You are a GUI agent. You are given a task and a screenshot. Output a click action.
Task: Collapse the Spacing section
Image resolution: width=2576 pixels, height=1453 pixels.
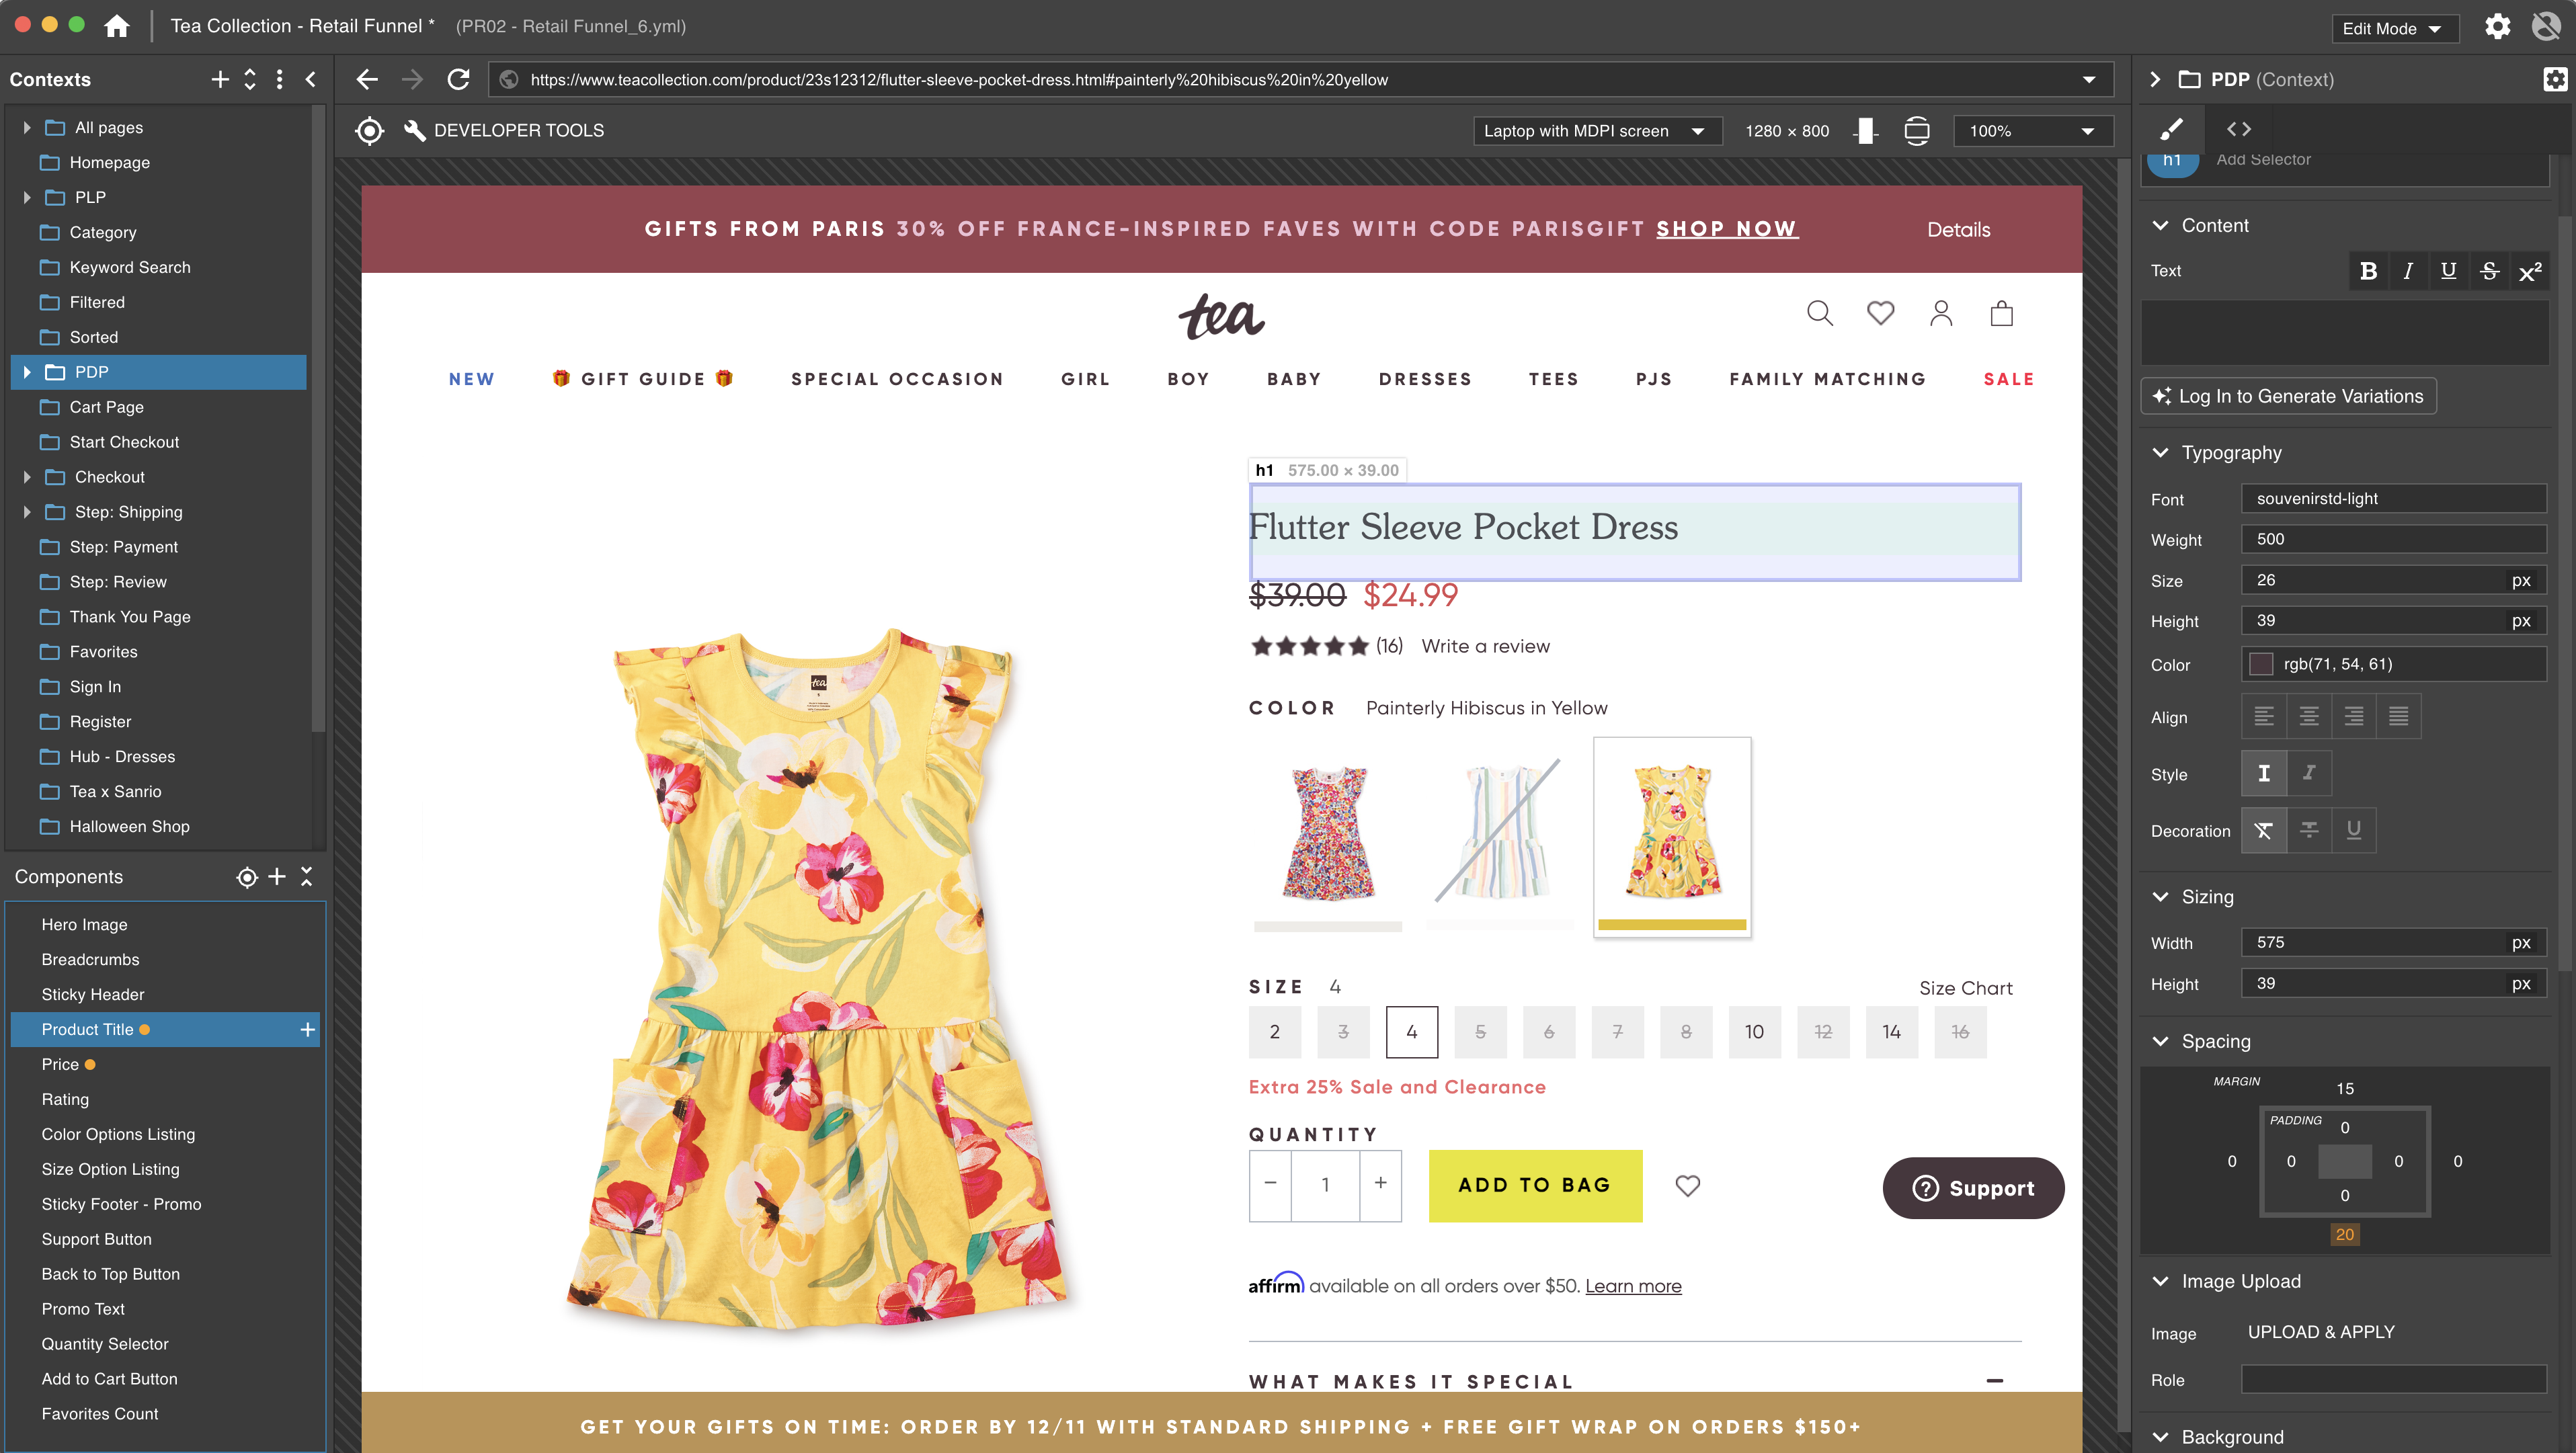(2160, 1041)
